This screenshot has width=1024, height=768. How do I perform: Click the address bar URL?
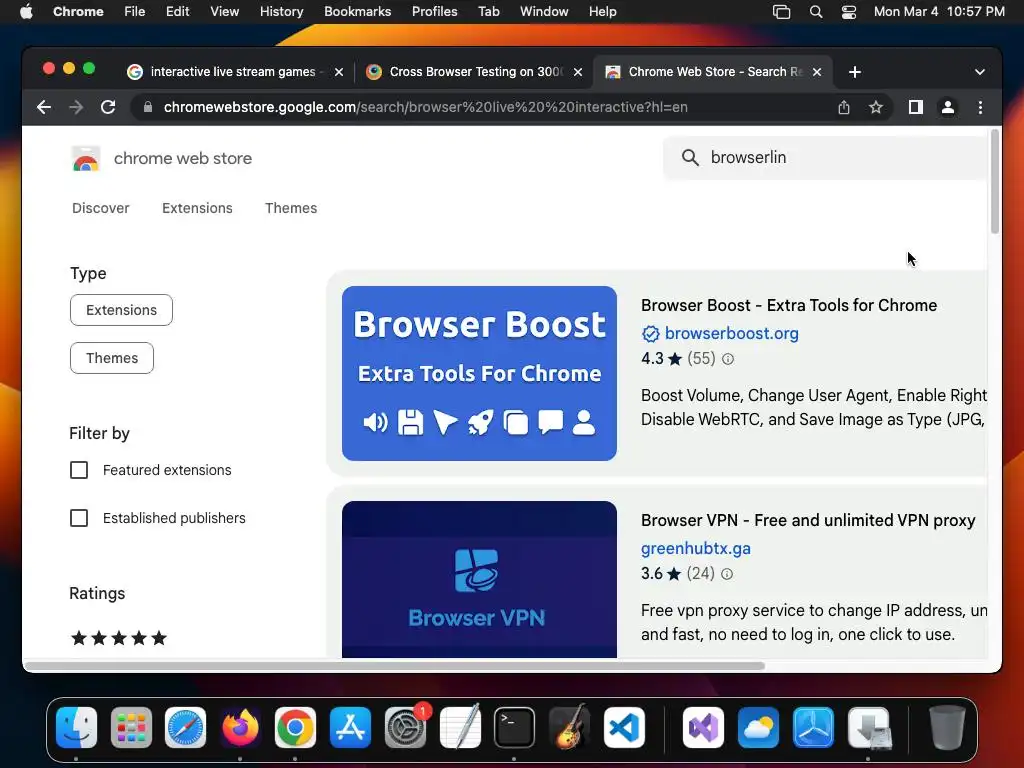tap(425, 107)
